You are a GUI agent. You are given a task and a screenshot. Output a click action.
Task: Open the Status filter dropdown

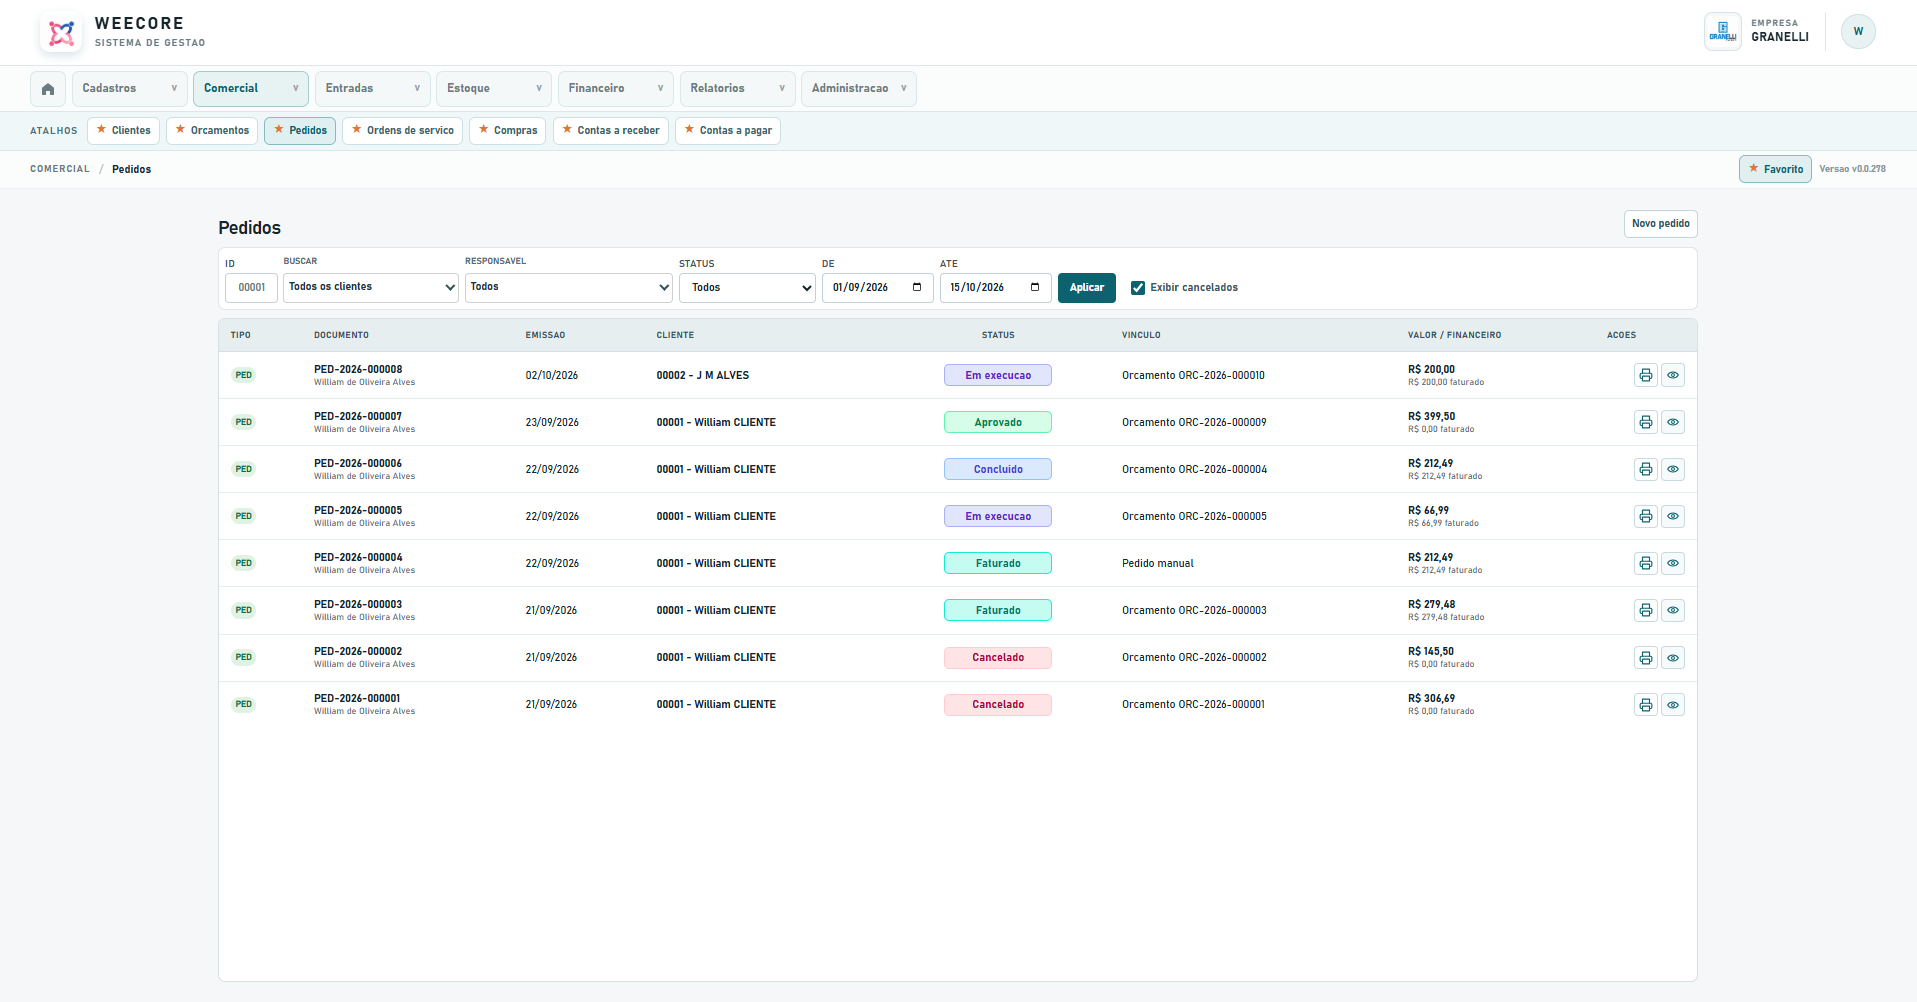pyautogui.click(x=747, y=288)
